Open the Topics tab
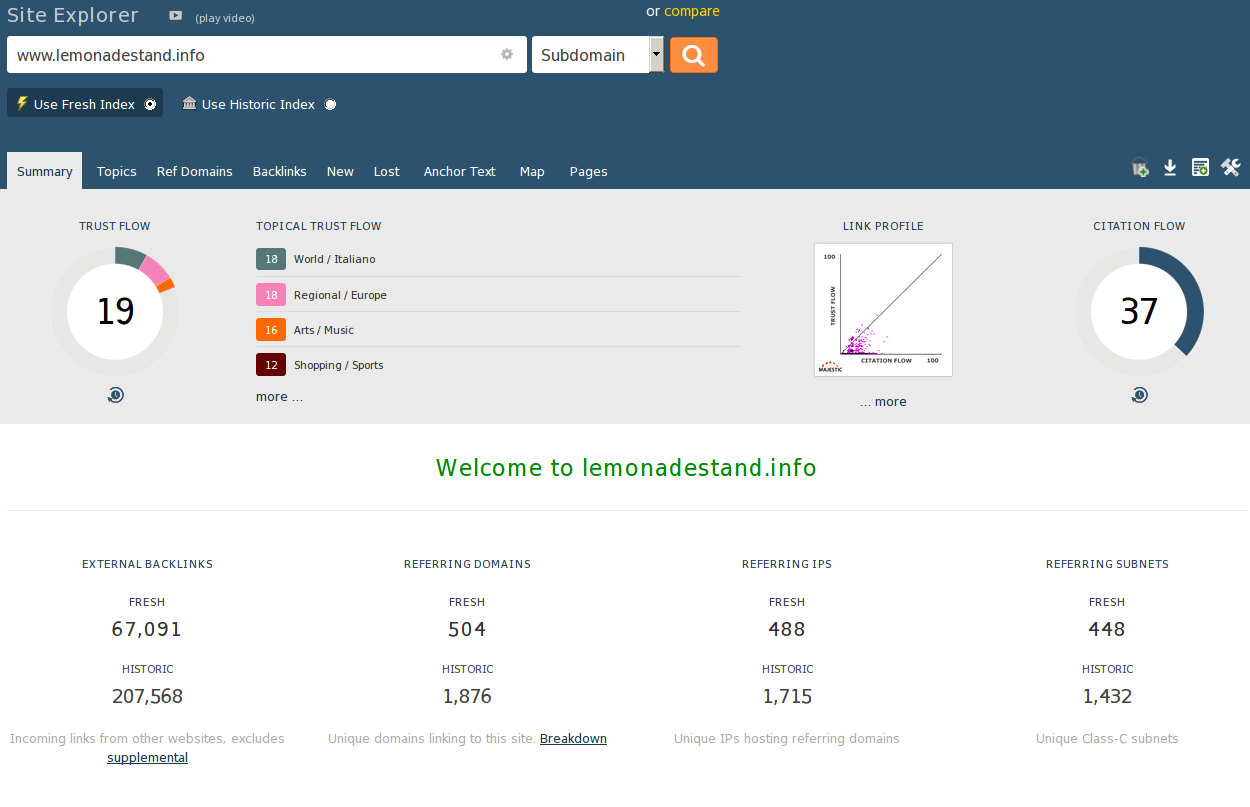Screen dimensions: 1250x807 coord(117,171)
